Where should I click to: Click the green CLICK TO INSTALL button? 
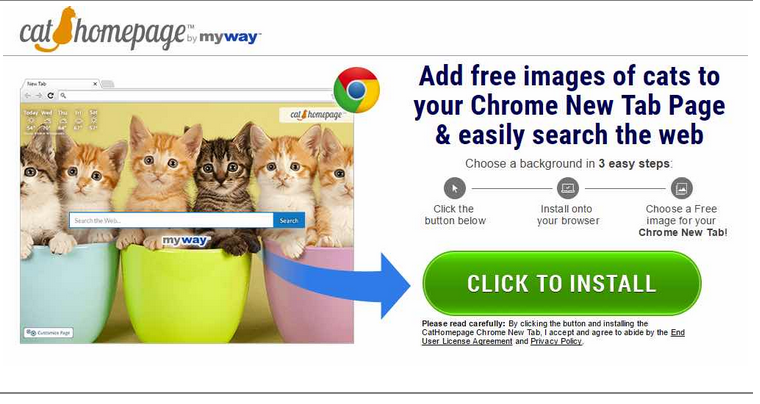(x=562, y=283)
